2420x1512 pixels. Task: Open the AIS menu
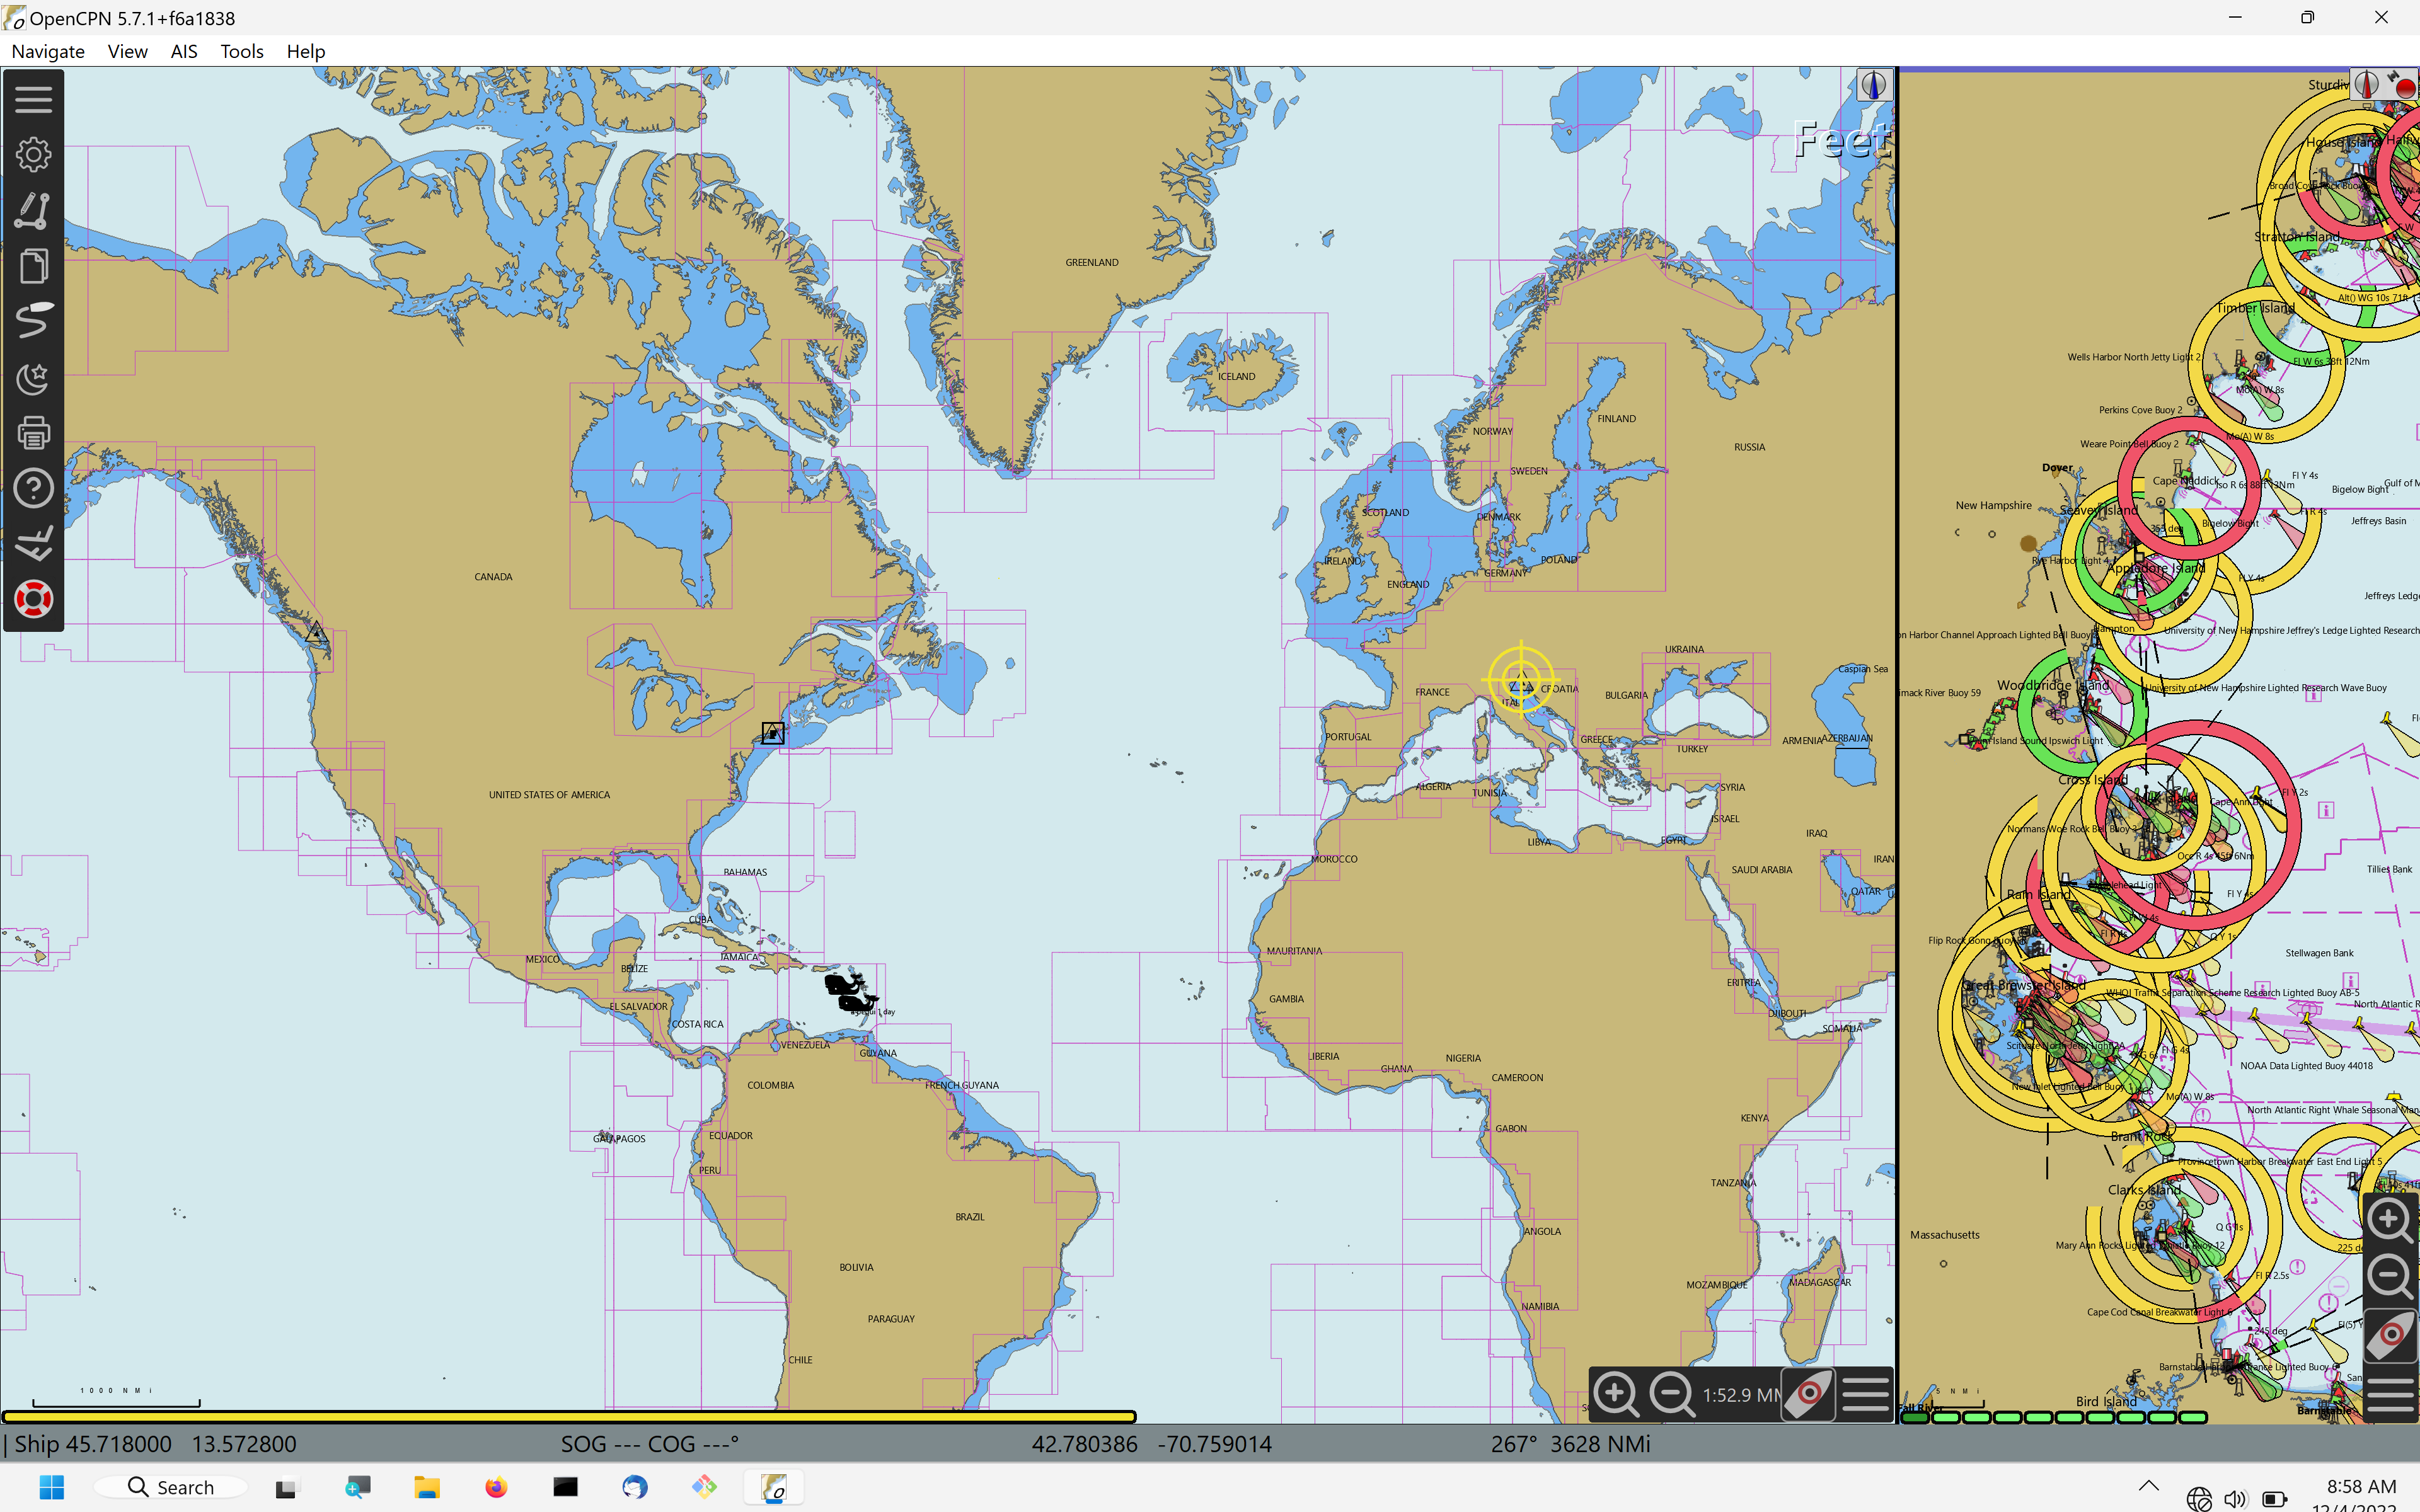tap(183, 51)
